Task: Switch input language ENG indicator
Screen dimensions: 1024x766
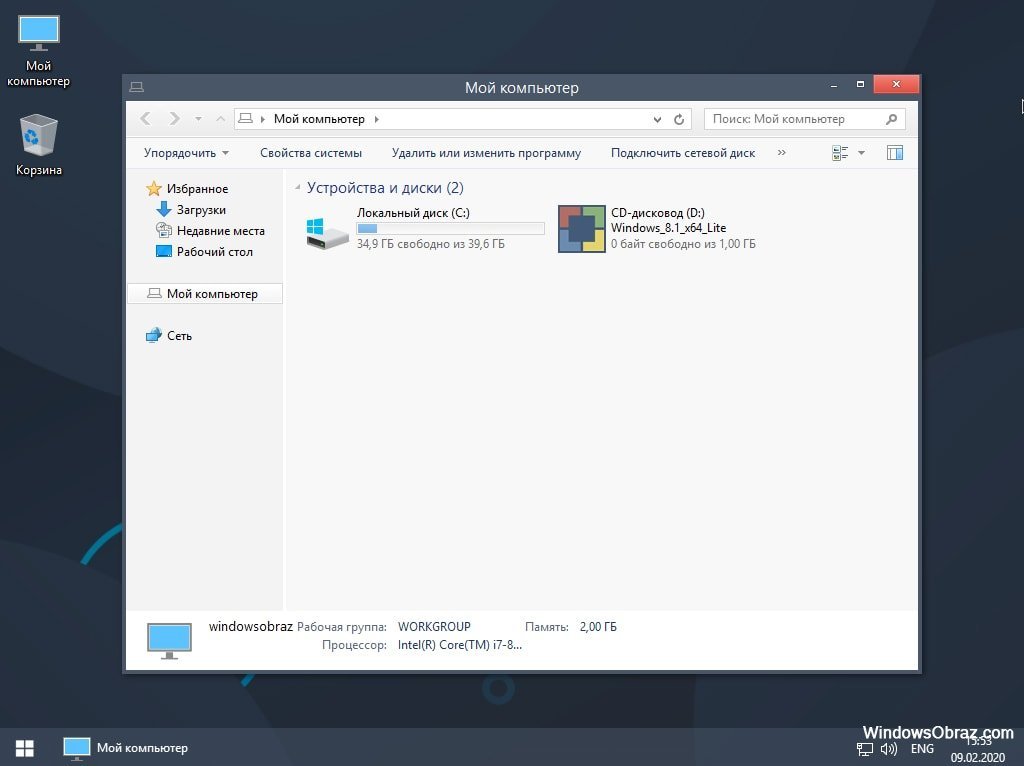Action: pos(922,749)
